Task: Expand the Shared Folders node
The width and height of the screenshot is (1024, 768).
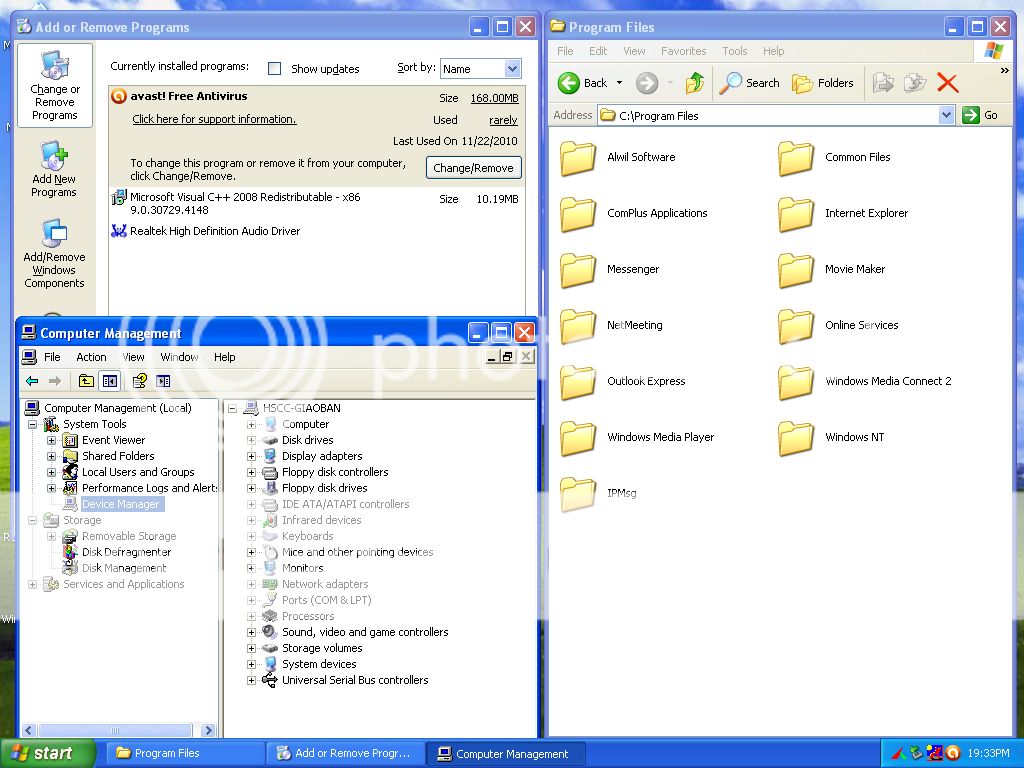Action: pos(51,456)
